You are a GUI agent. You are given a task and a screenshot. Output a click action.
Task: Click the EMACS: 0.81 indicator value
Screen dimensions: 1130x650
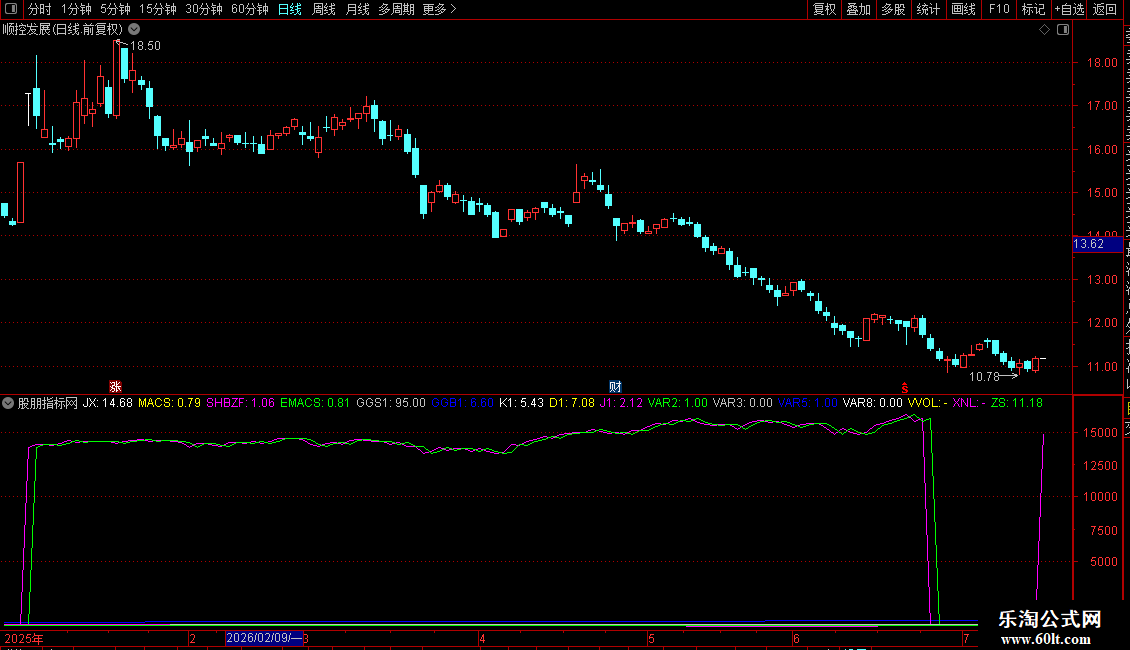pos(315,403)
